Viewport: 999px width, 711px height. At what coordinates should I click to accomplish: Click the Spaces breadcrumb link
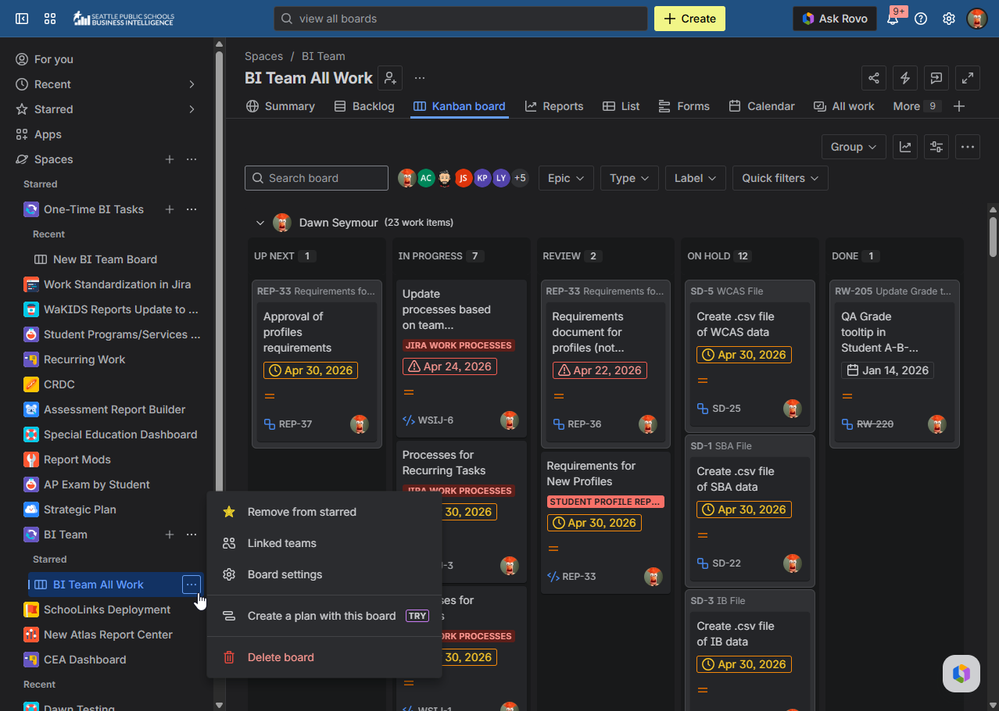tap(264, 56)
